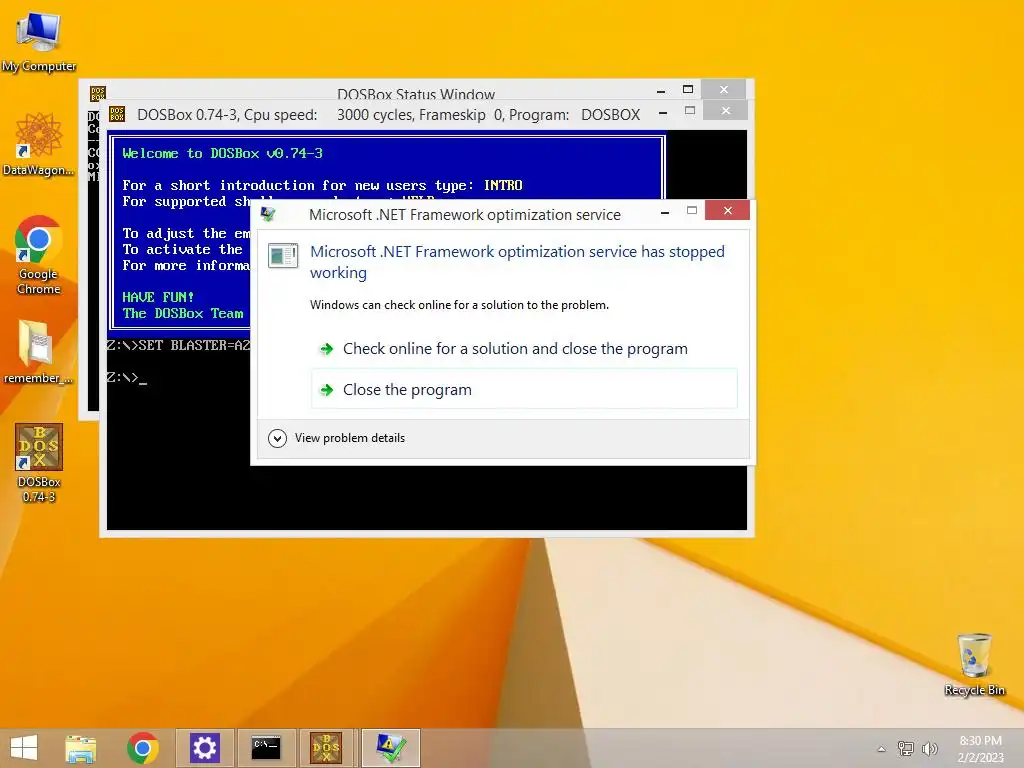Choose Close the program option
The height and width of the screenshot is (768, 1024).
pos(524,389)
